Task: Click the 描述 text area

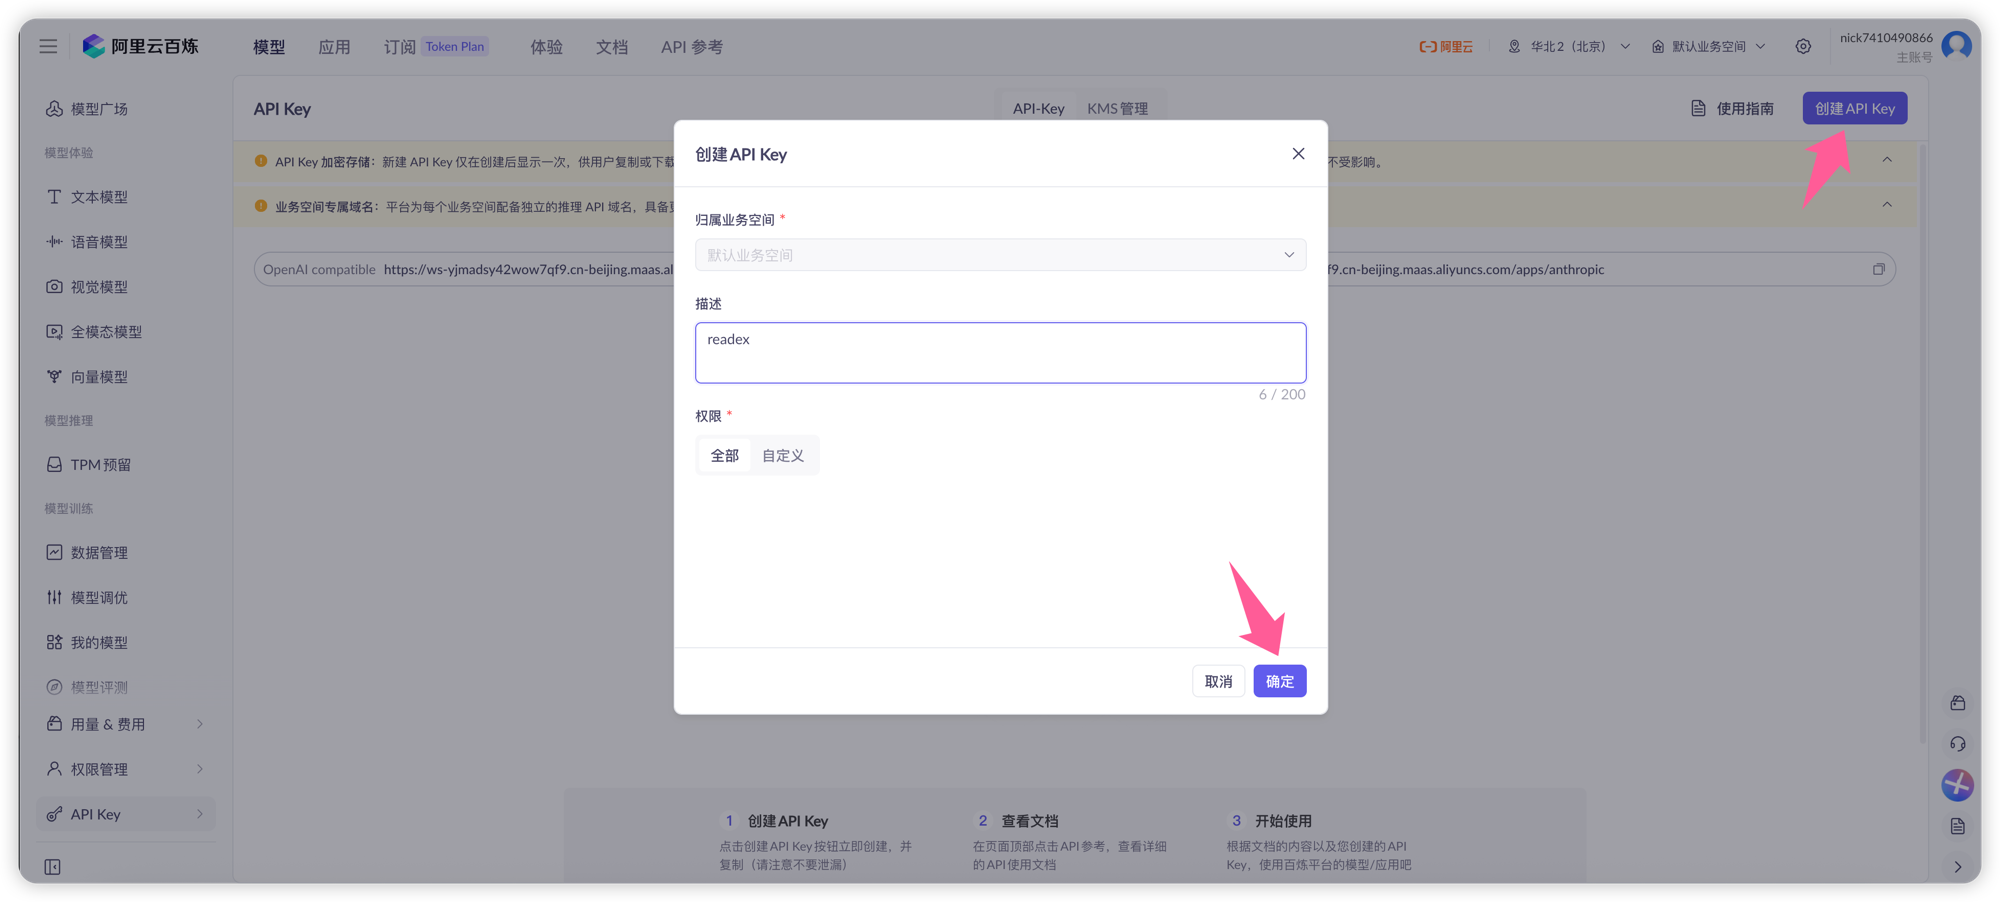Action: point(1000,352)
